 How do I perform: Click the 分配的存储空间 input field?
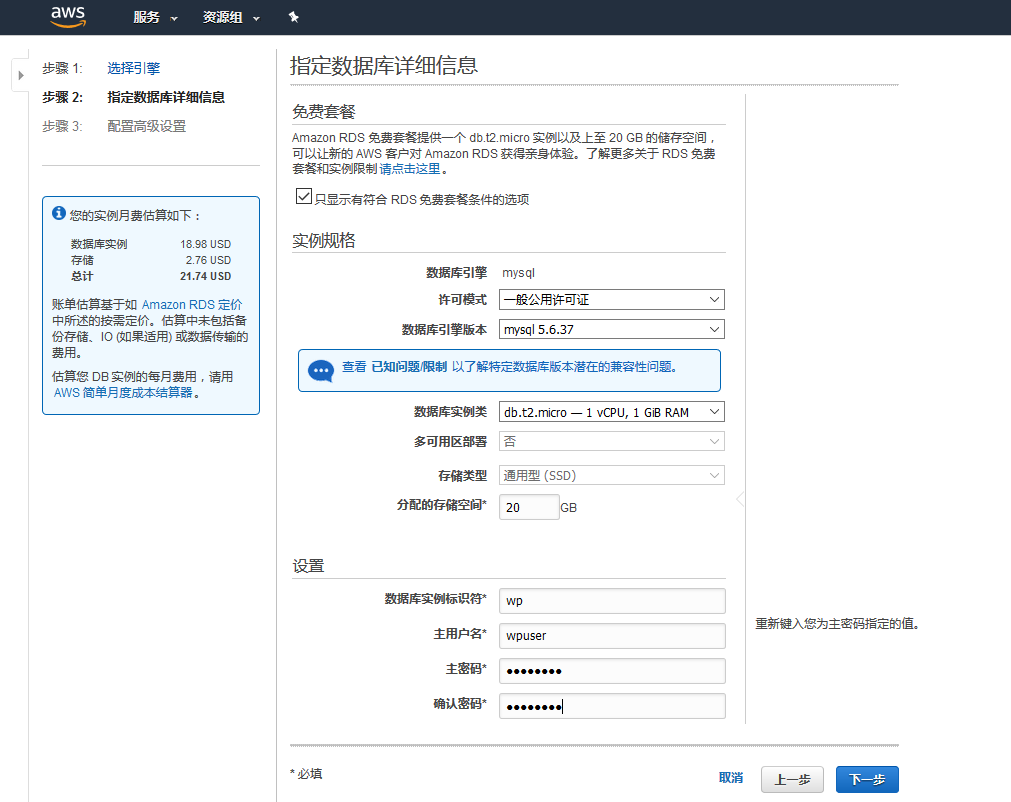pyautogui.click(x=529, y=507)
